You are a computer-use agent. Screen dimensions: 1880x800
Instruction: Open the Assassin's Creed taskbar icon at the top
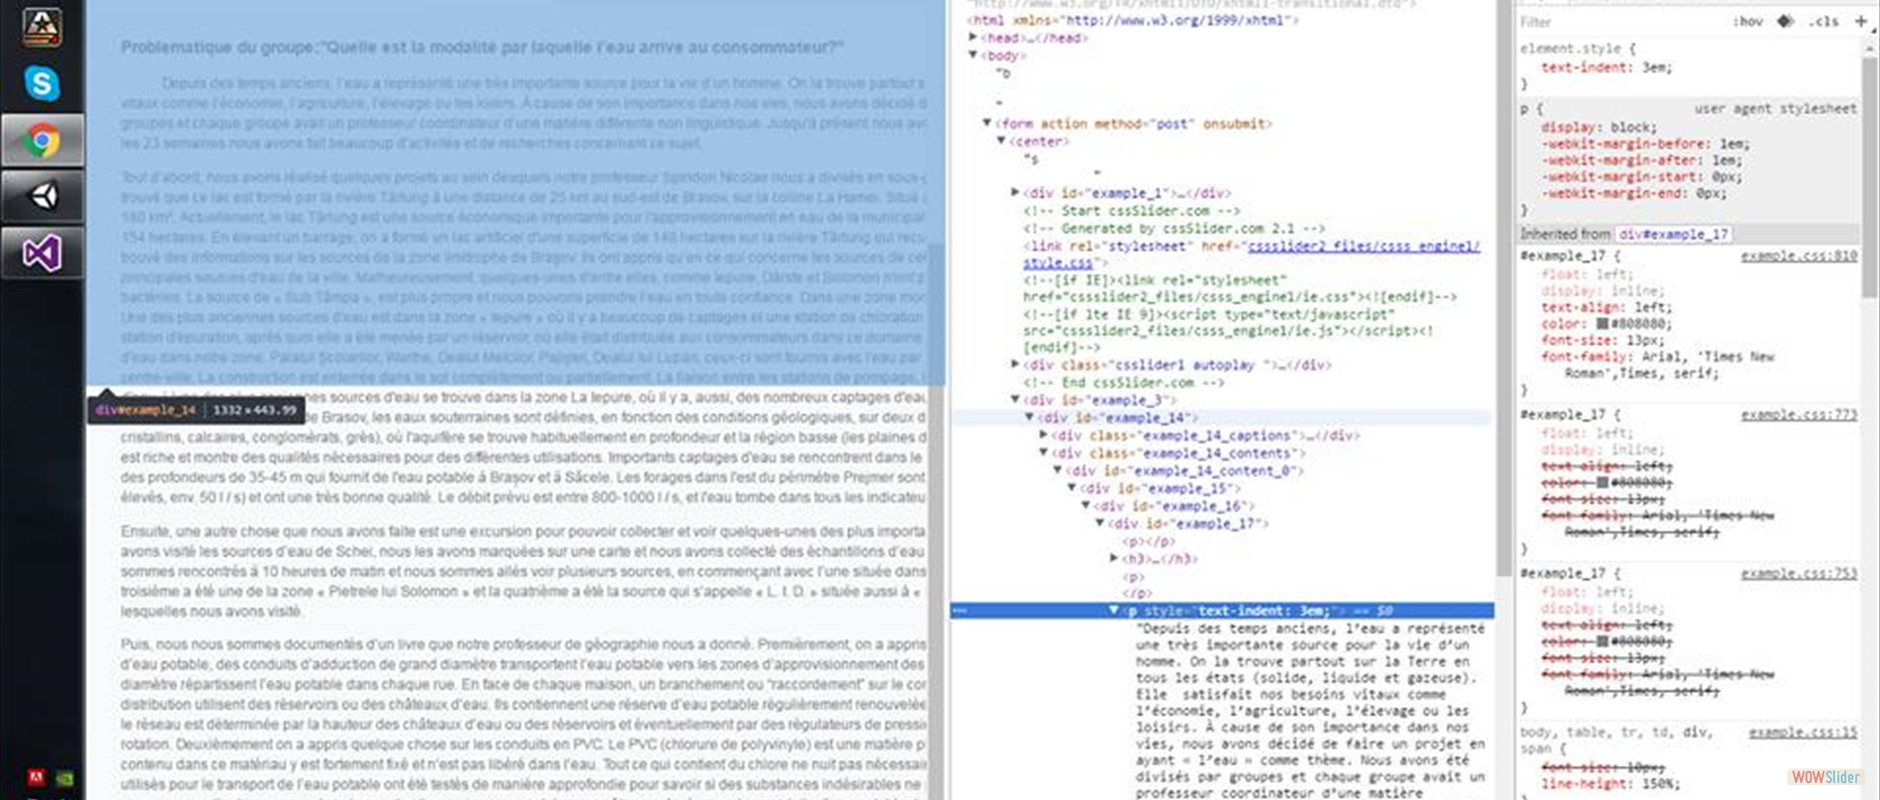click(42, 27)
